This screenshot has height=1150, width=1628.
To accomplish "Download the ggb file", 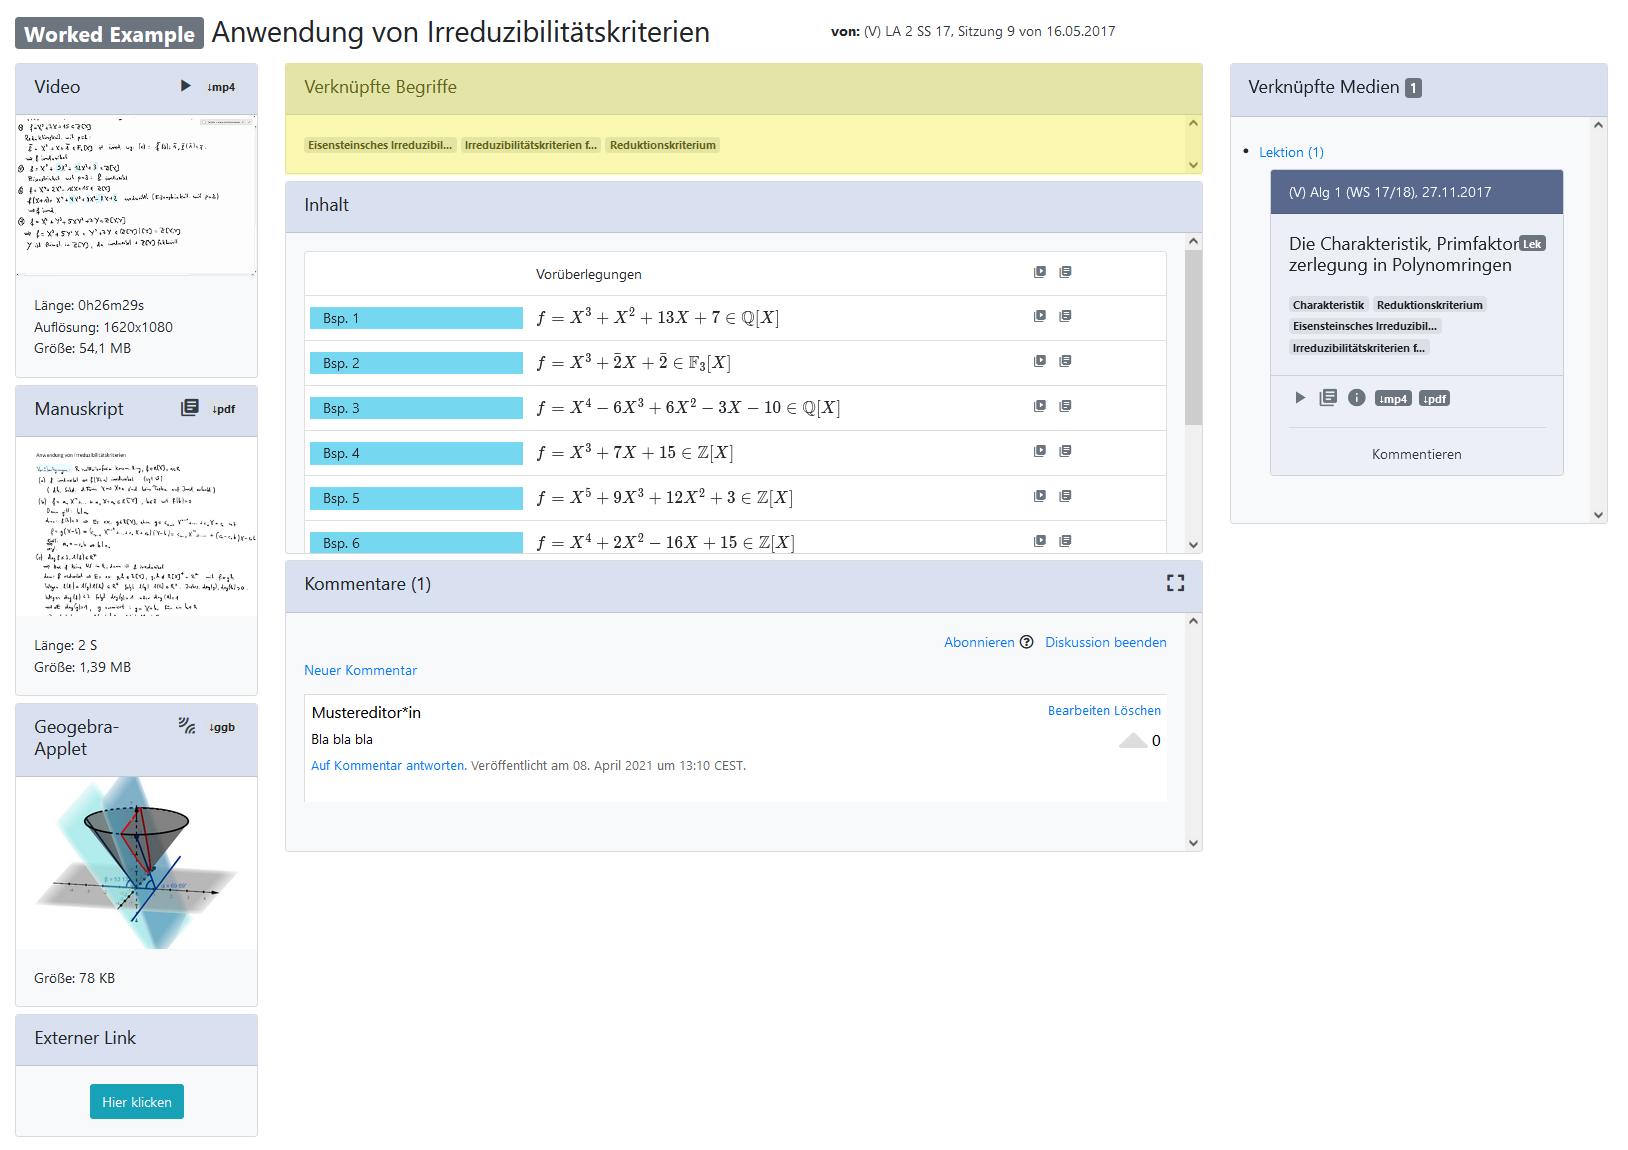I will (222, 727).
